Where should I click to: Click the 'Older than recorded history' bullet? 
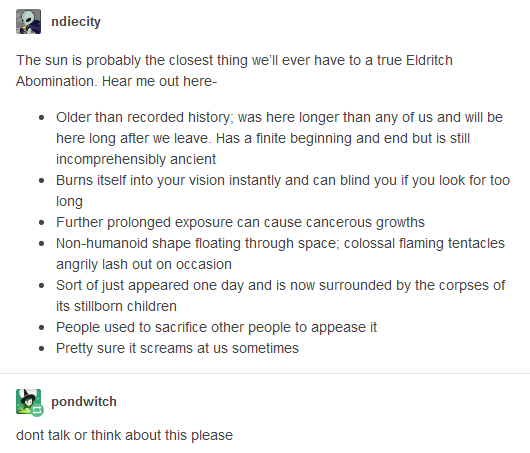pyautogui.click(x=280, y=138)
